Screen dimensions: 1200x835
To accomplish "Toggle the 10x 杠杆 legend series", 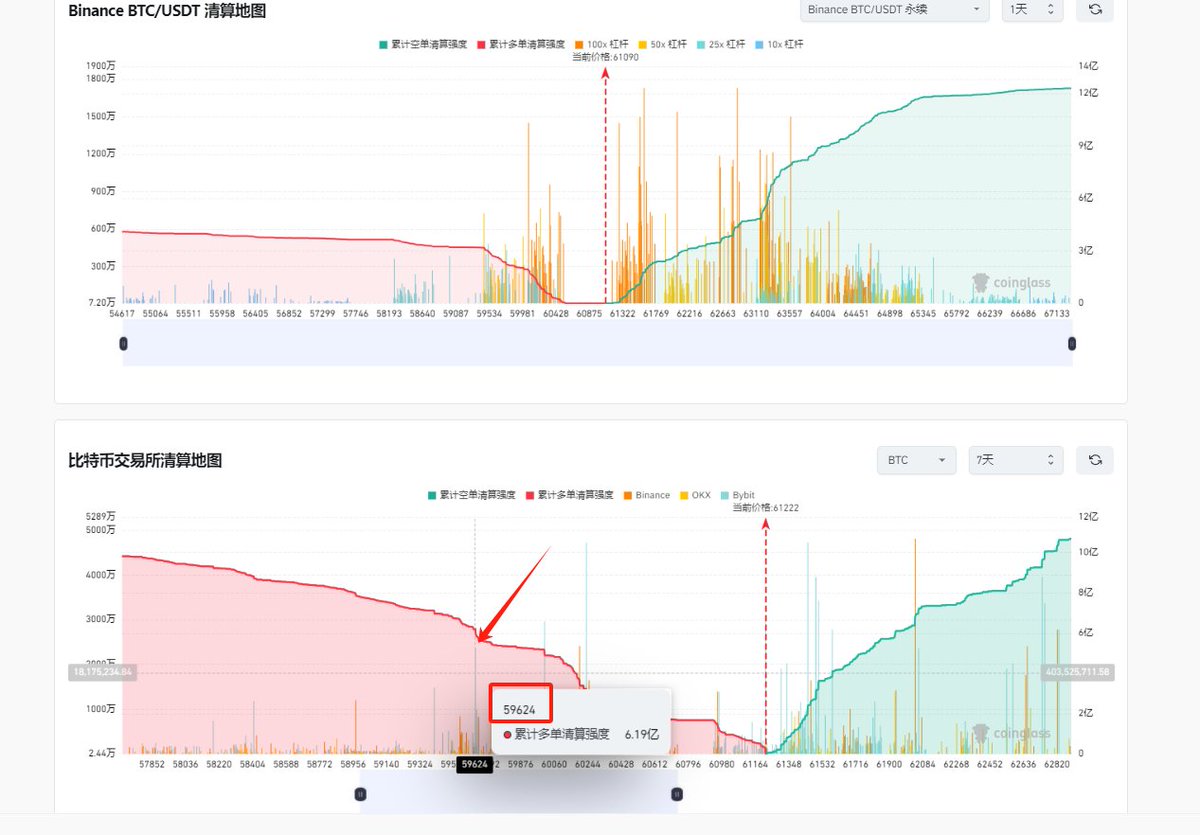I will 779,44.
